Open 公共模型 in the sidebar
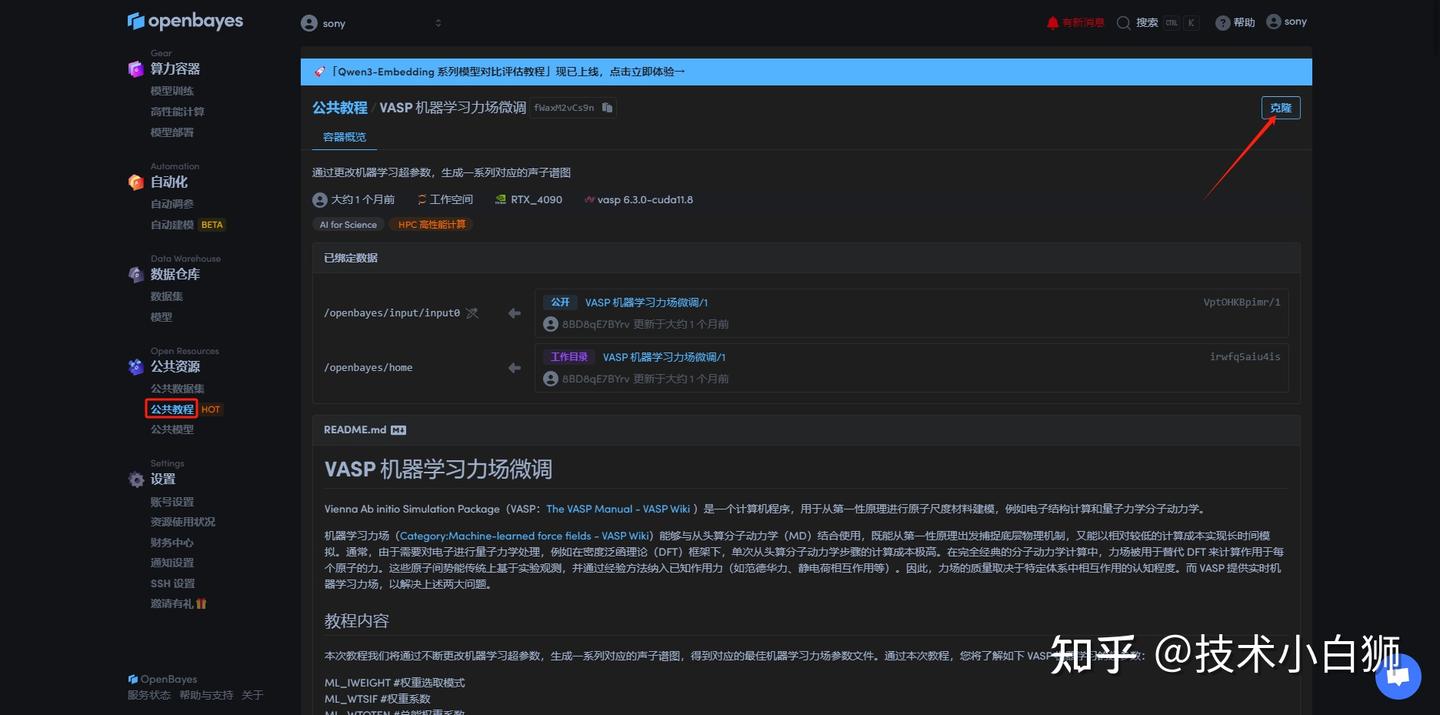Viewport: 1440px width, 715px height. click(x=172, y=429)
